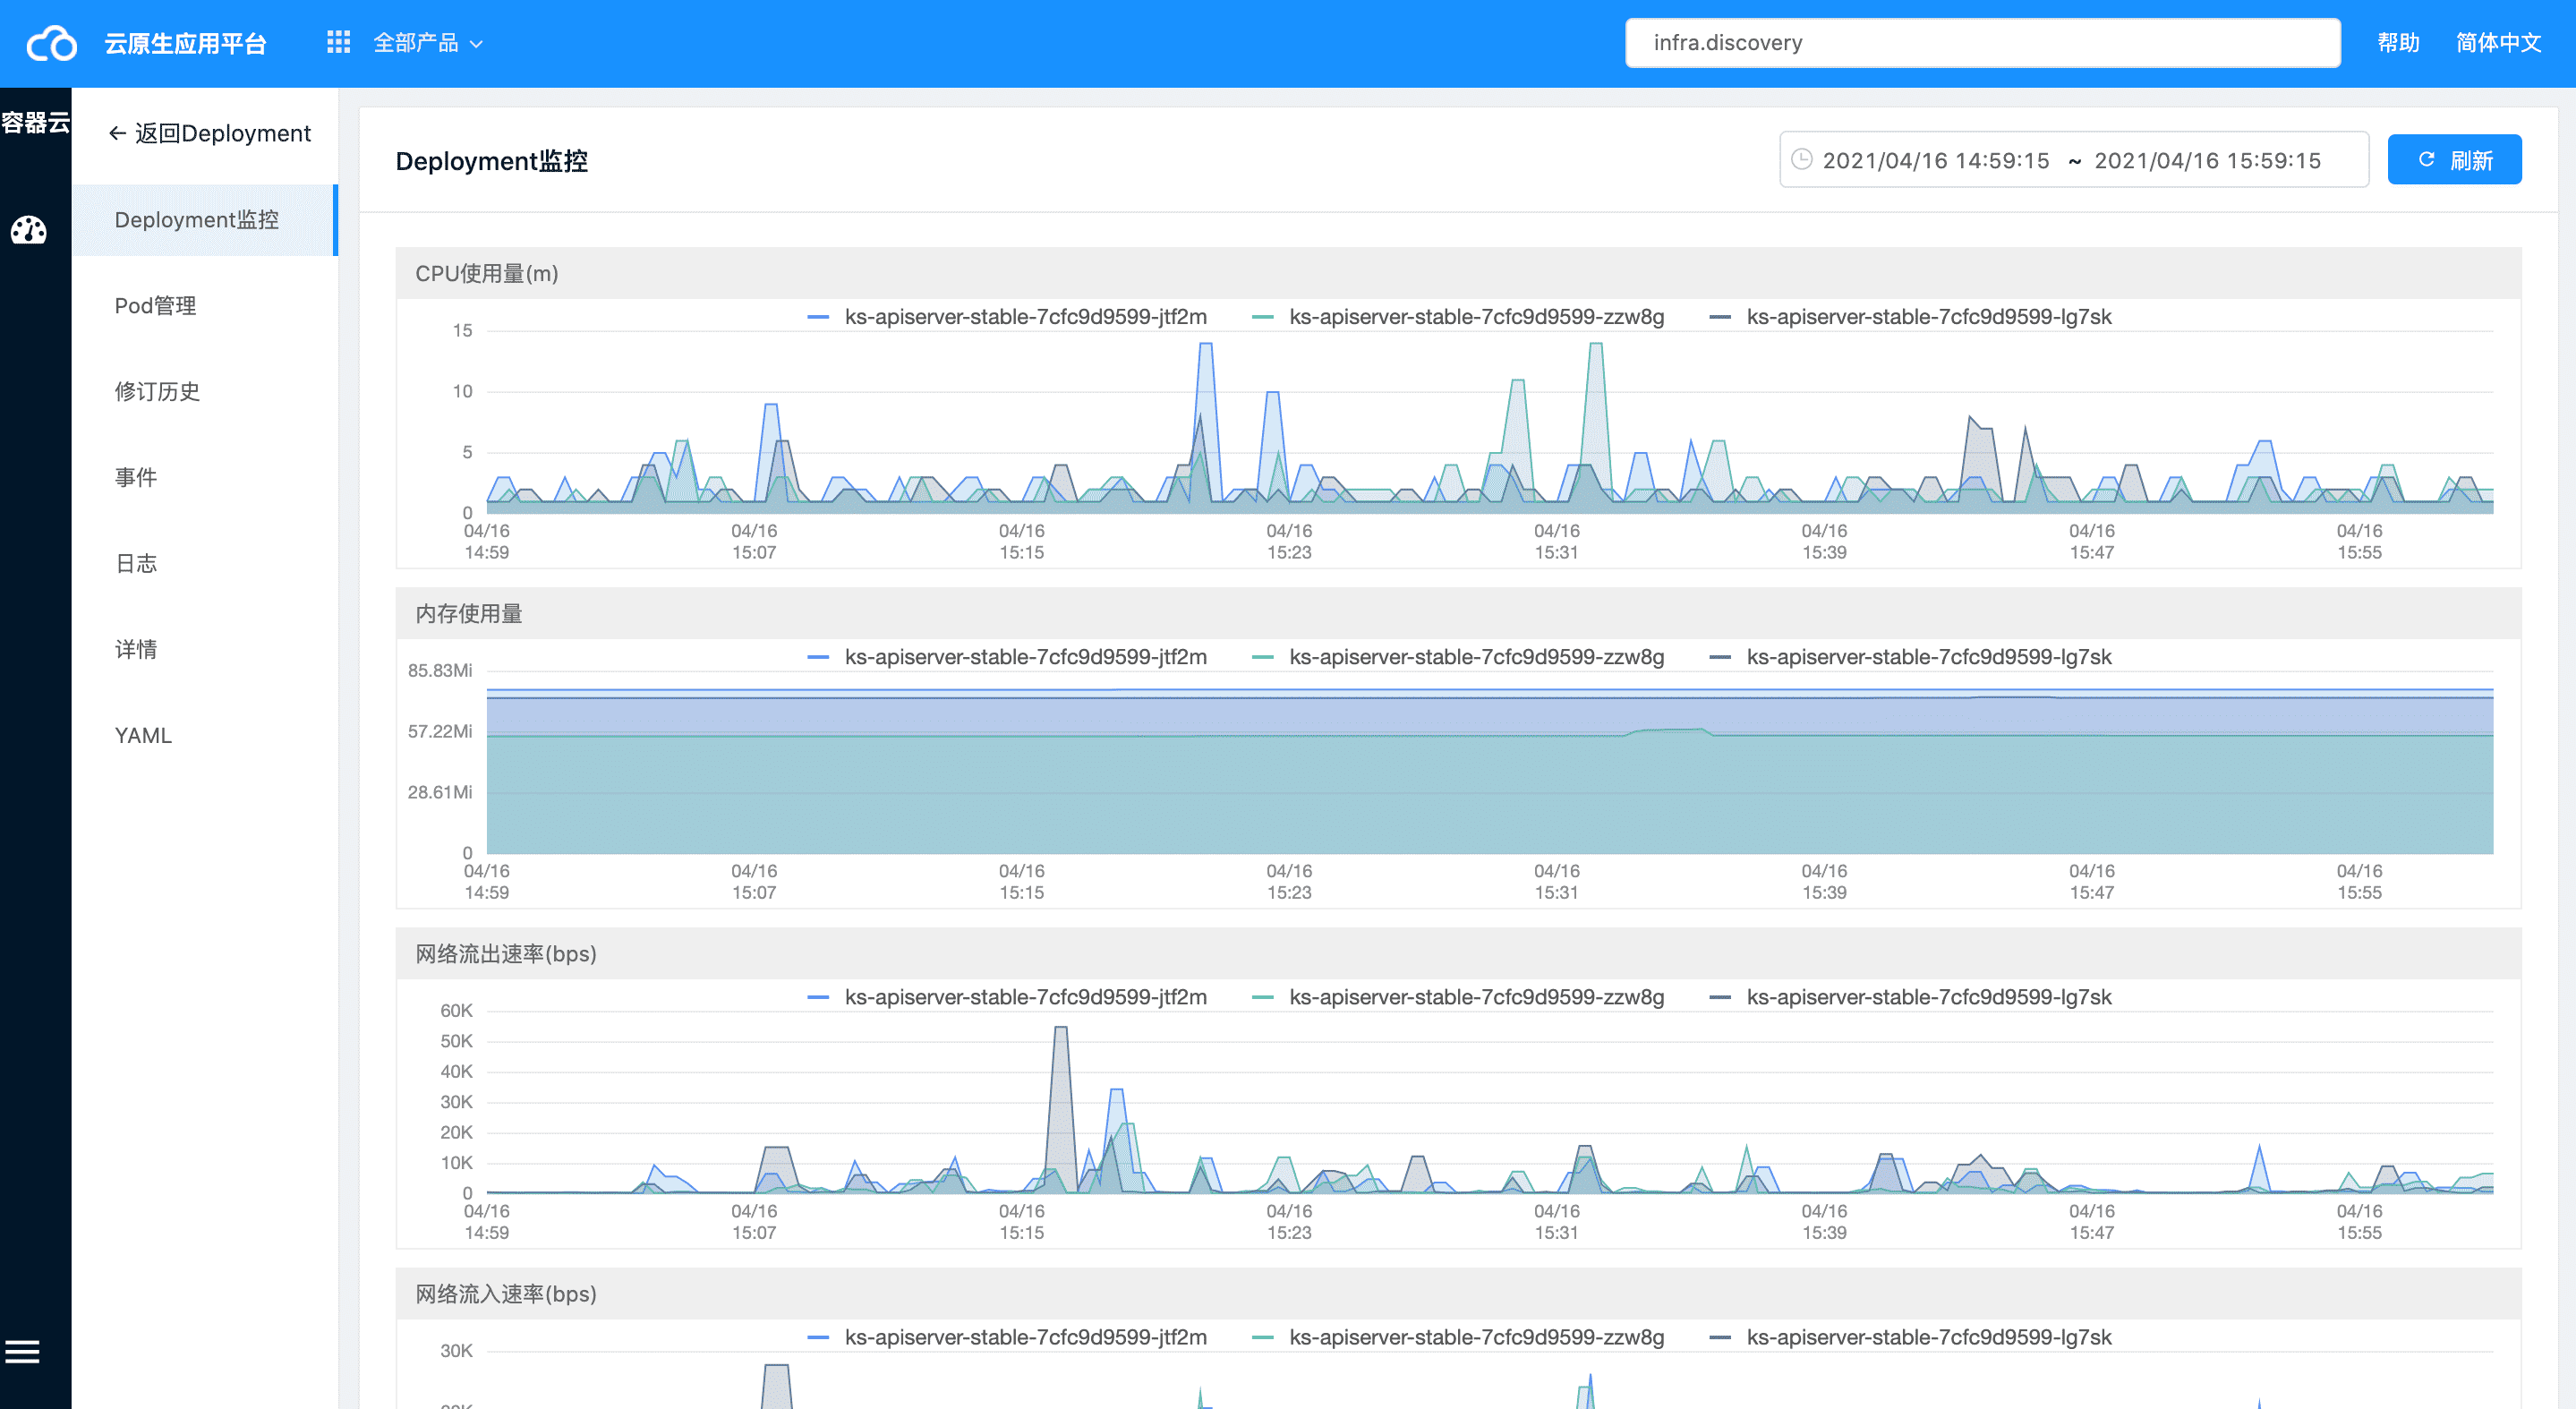Open the 事件 menu item

(205, 478)
